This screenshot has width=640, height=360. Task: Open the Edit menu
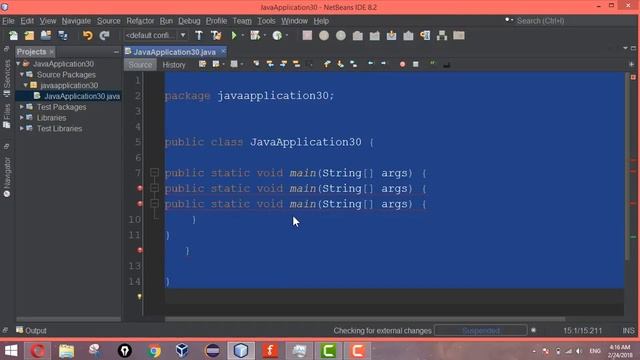tap(27, 21)
